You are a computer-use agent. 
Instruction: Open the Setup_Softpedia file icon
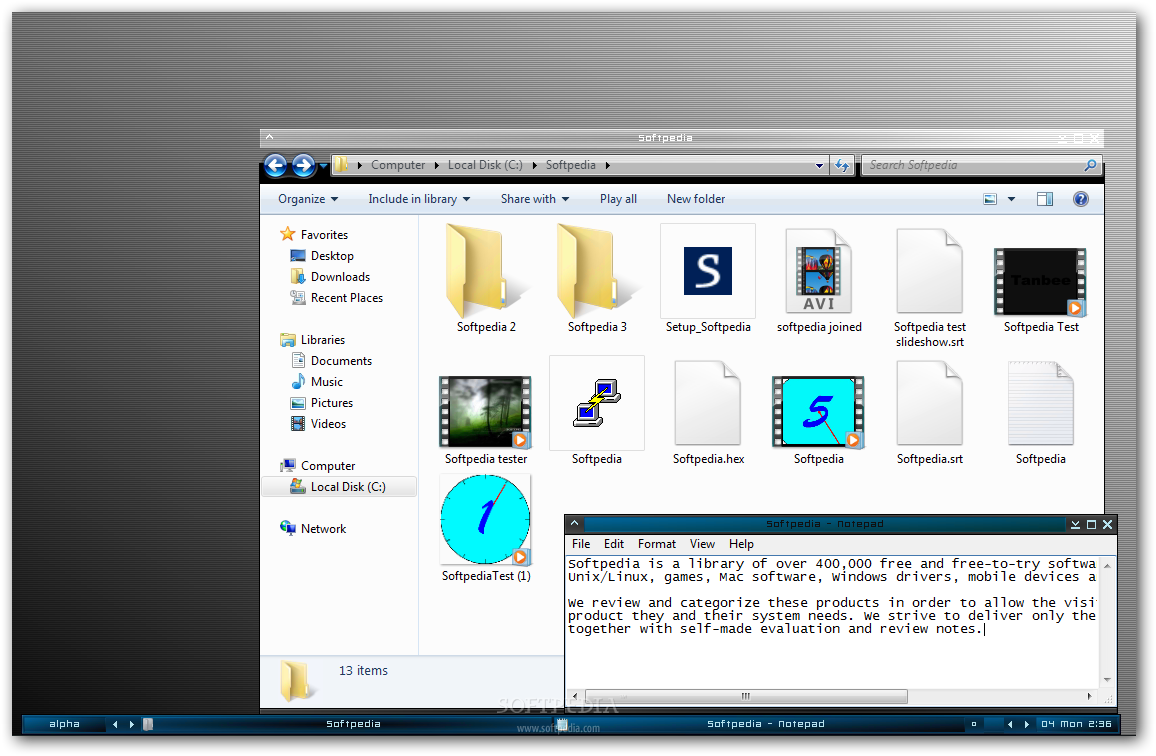click(x=708, y=271)
